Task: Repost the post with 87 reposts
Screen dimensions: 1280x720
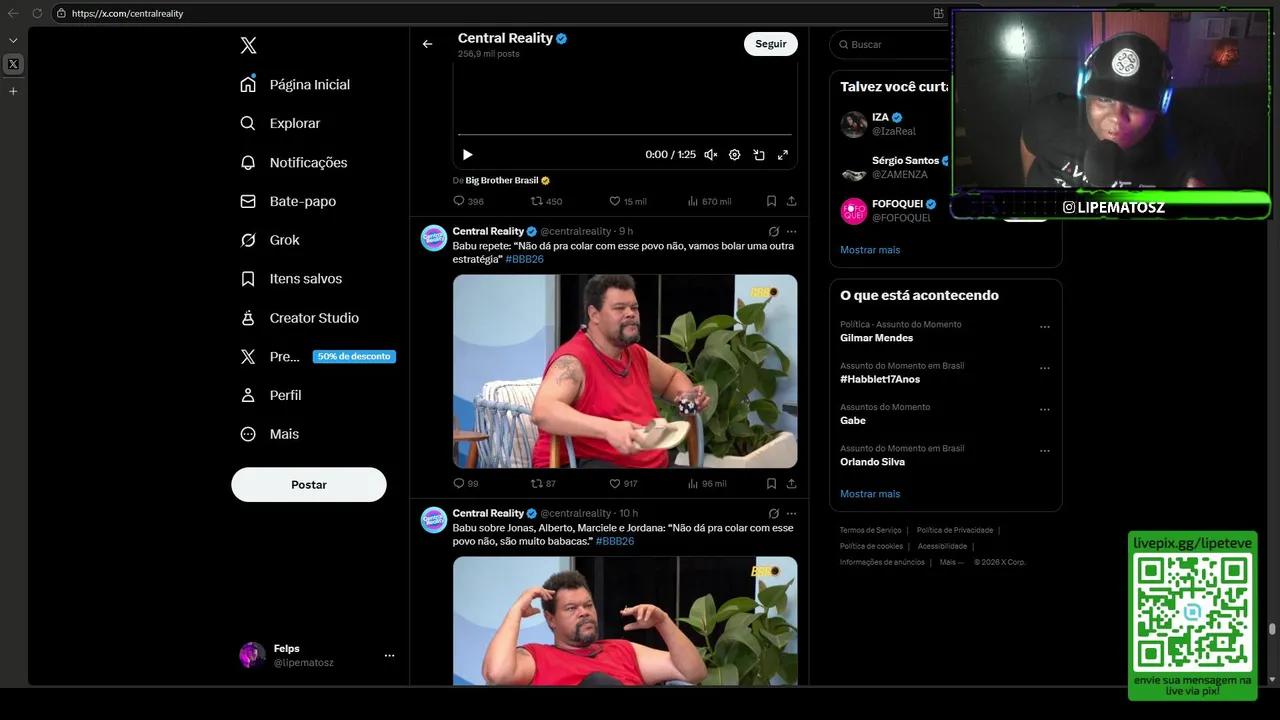Action: (543, 483)
